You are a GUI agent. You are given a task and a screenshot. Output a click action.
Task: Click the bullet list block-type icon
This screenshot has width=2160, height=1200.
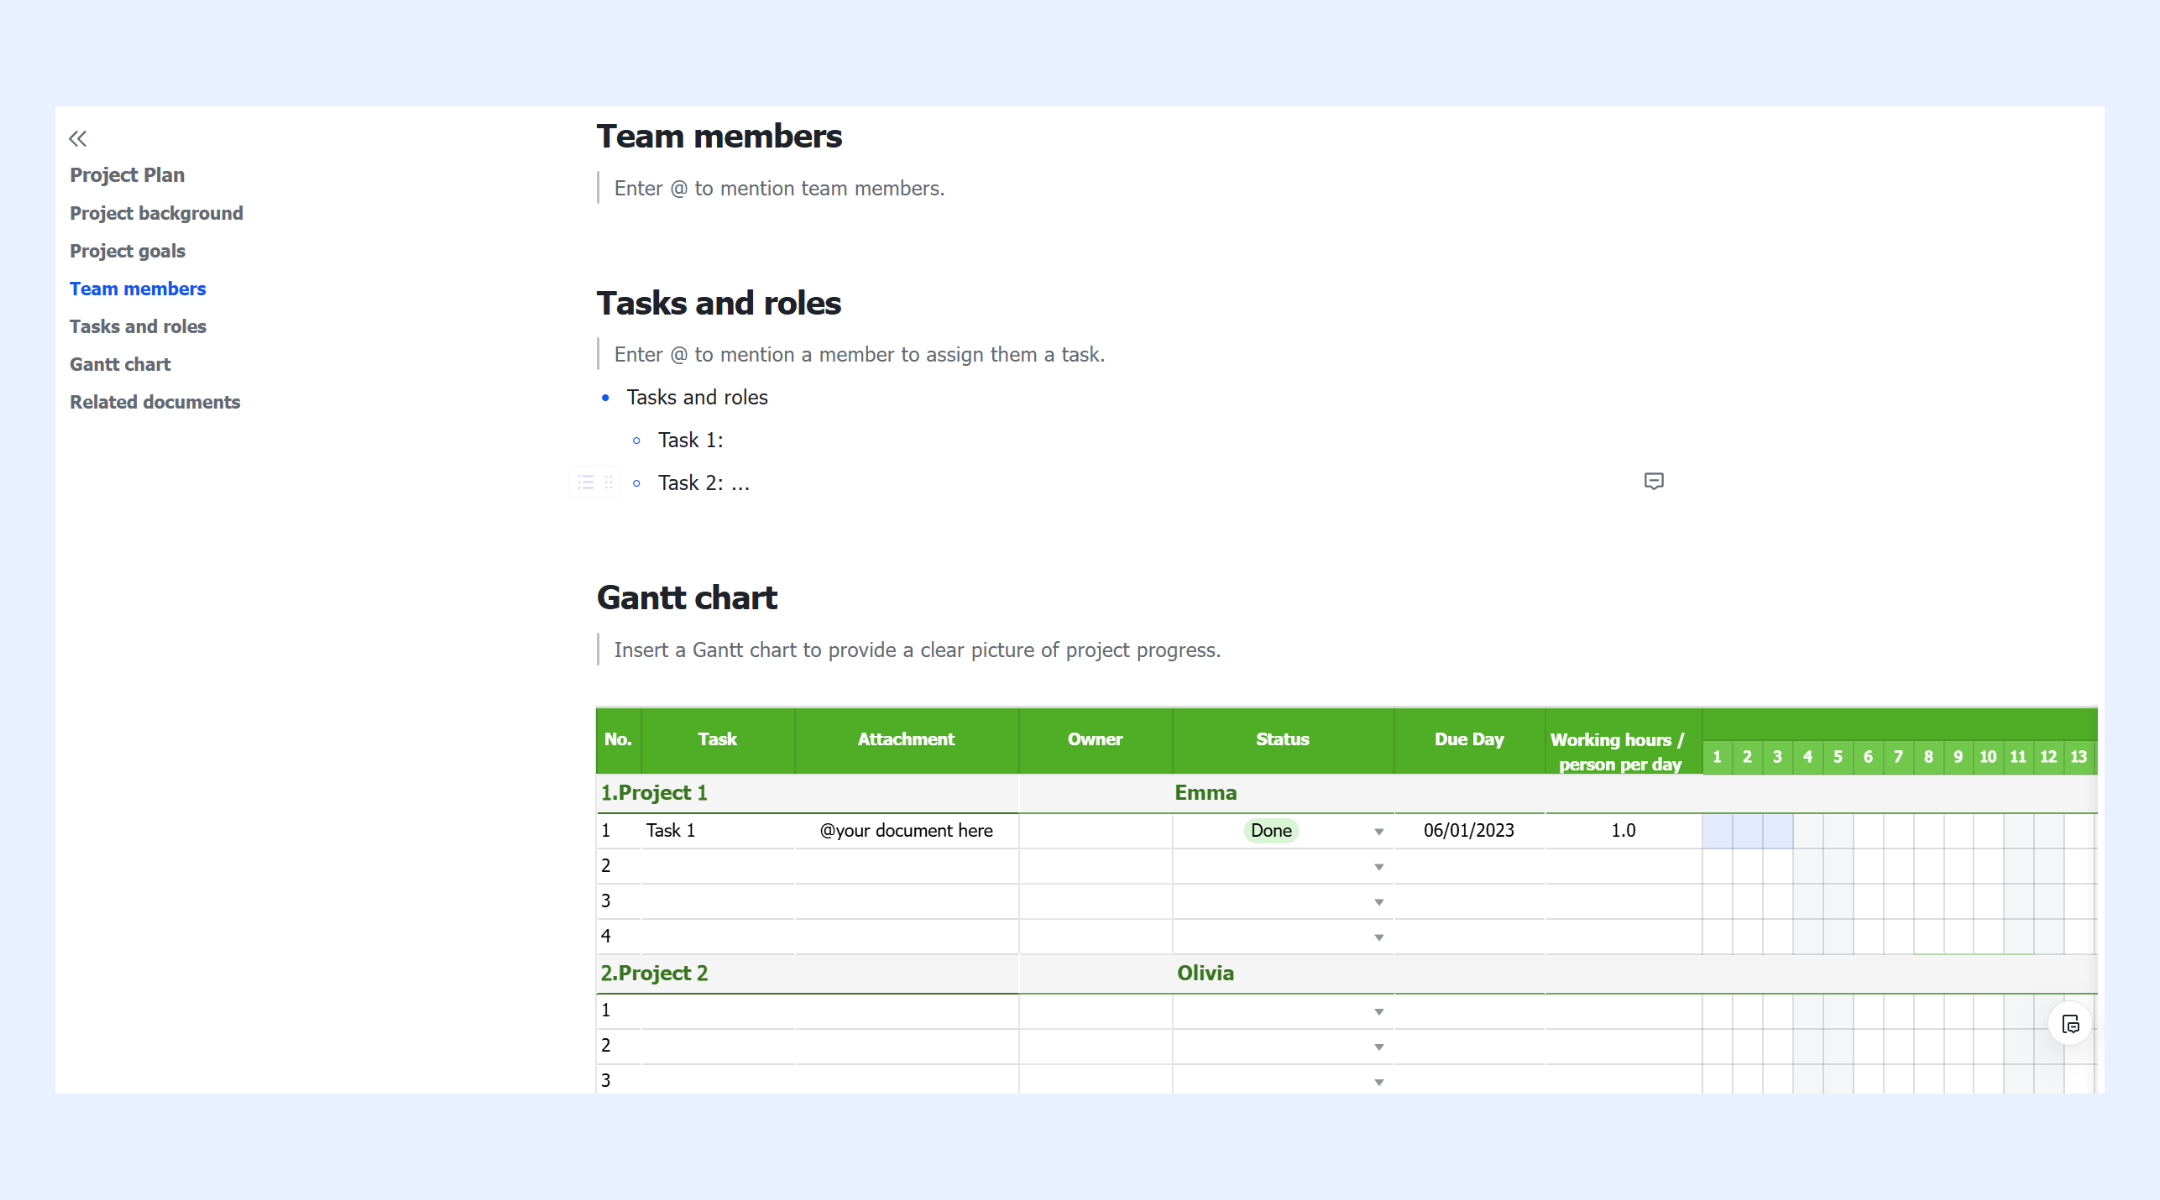coord(586,483)
